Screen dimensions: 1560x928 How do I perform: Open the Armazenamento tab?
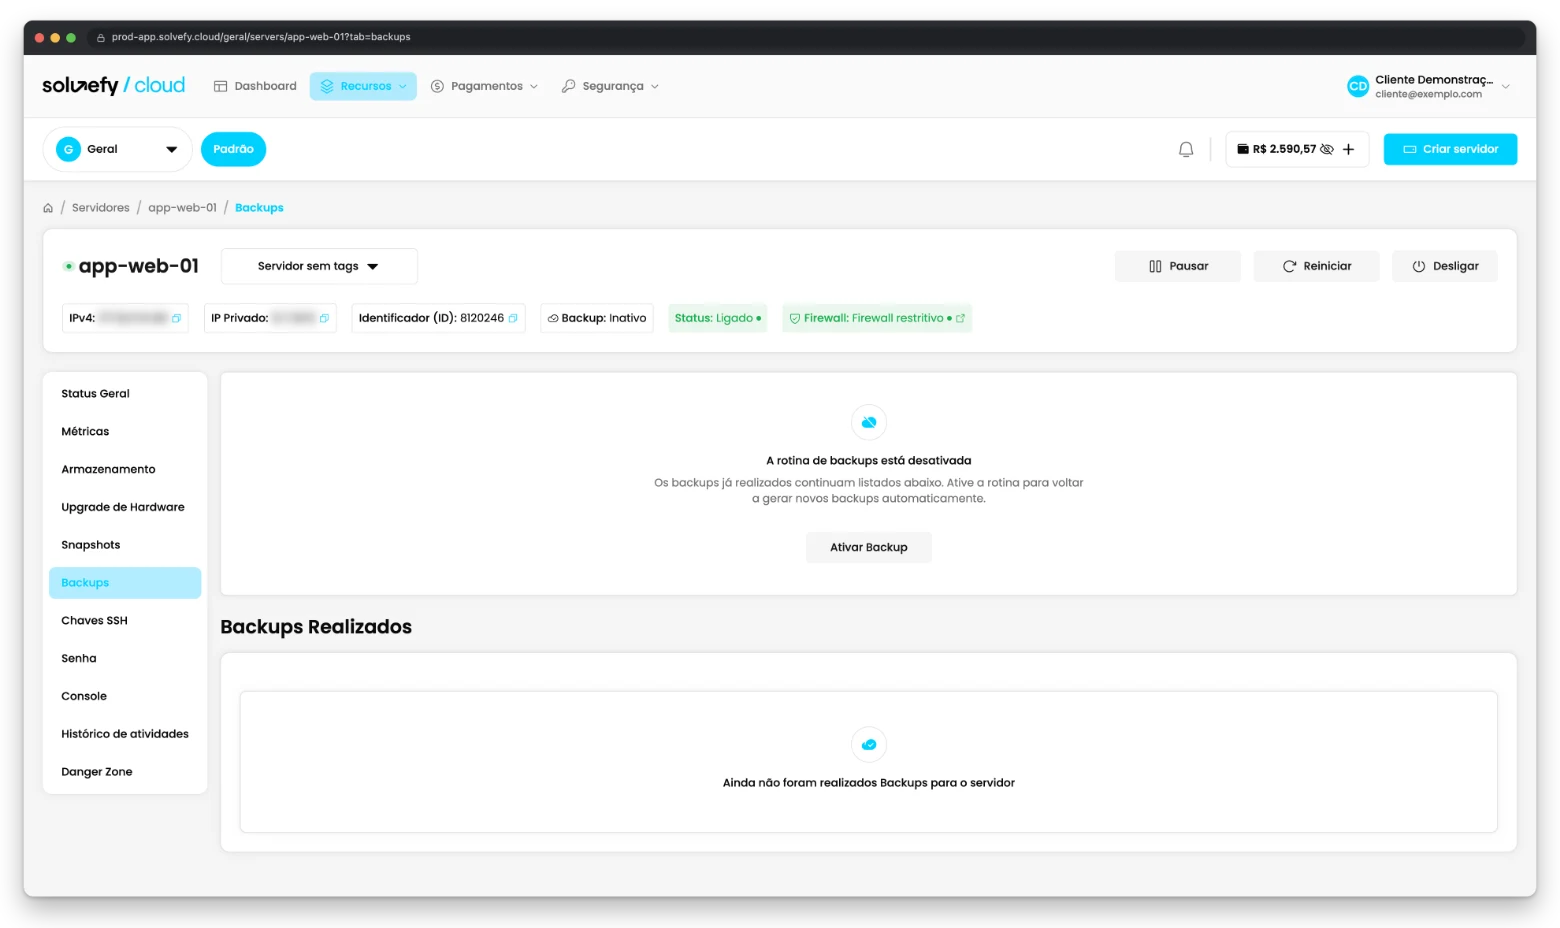[x=125, y=470]
